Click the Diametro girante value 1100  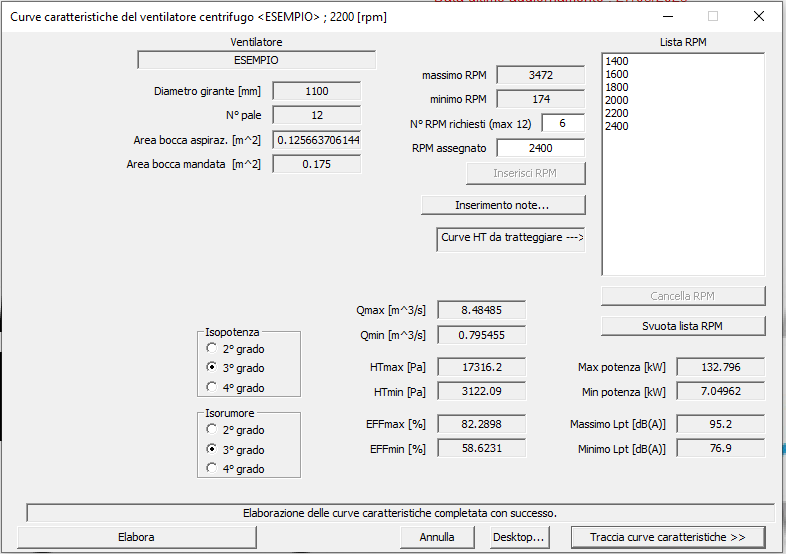pos(317,91)
